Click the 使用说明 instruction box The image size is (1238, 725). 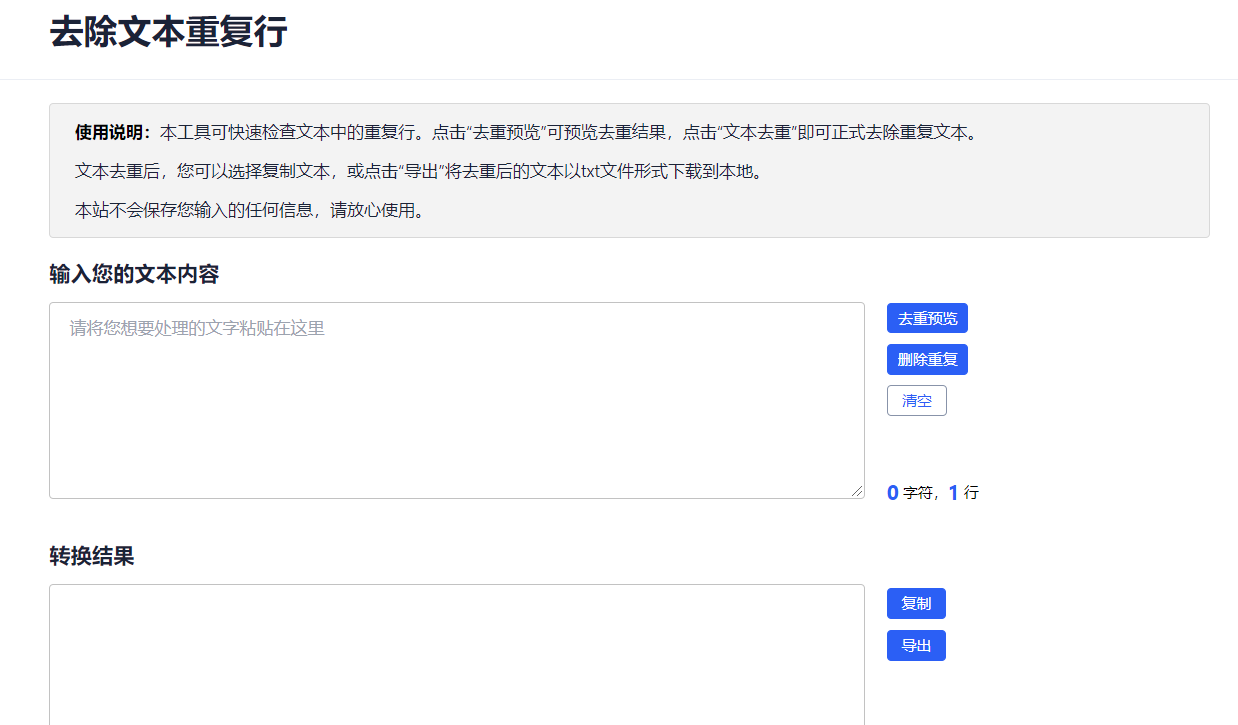[628, 168]
